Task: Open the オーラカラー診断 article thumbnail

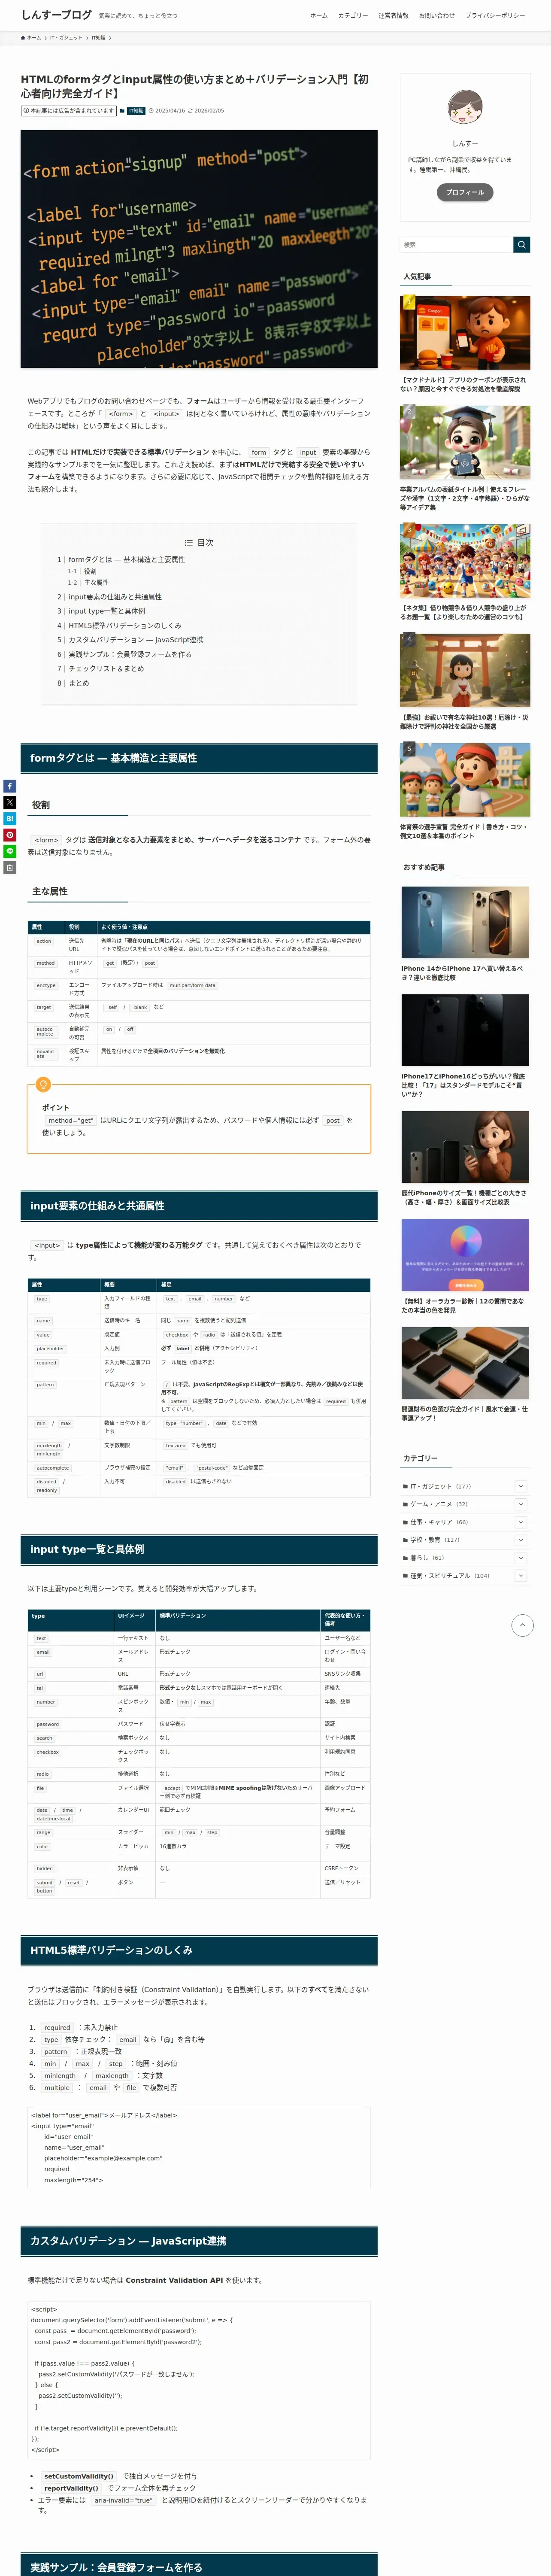Action: (465, 1255)
